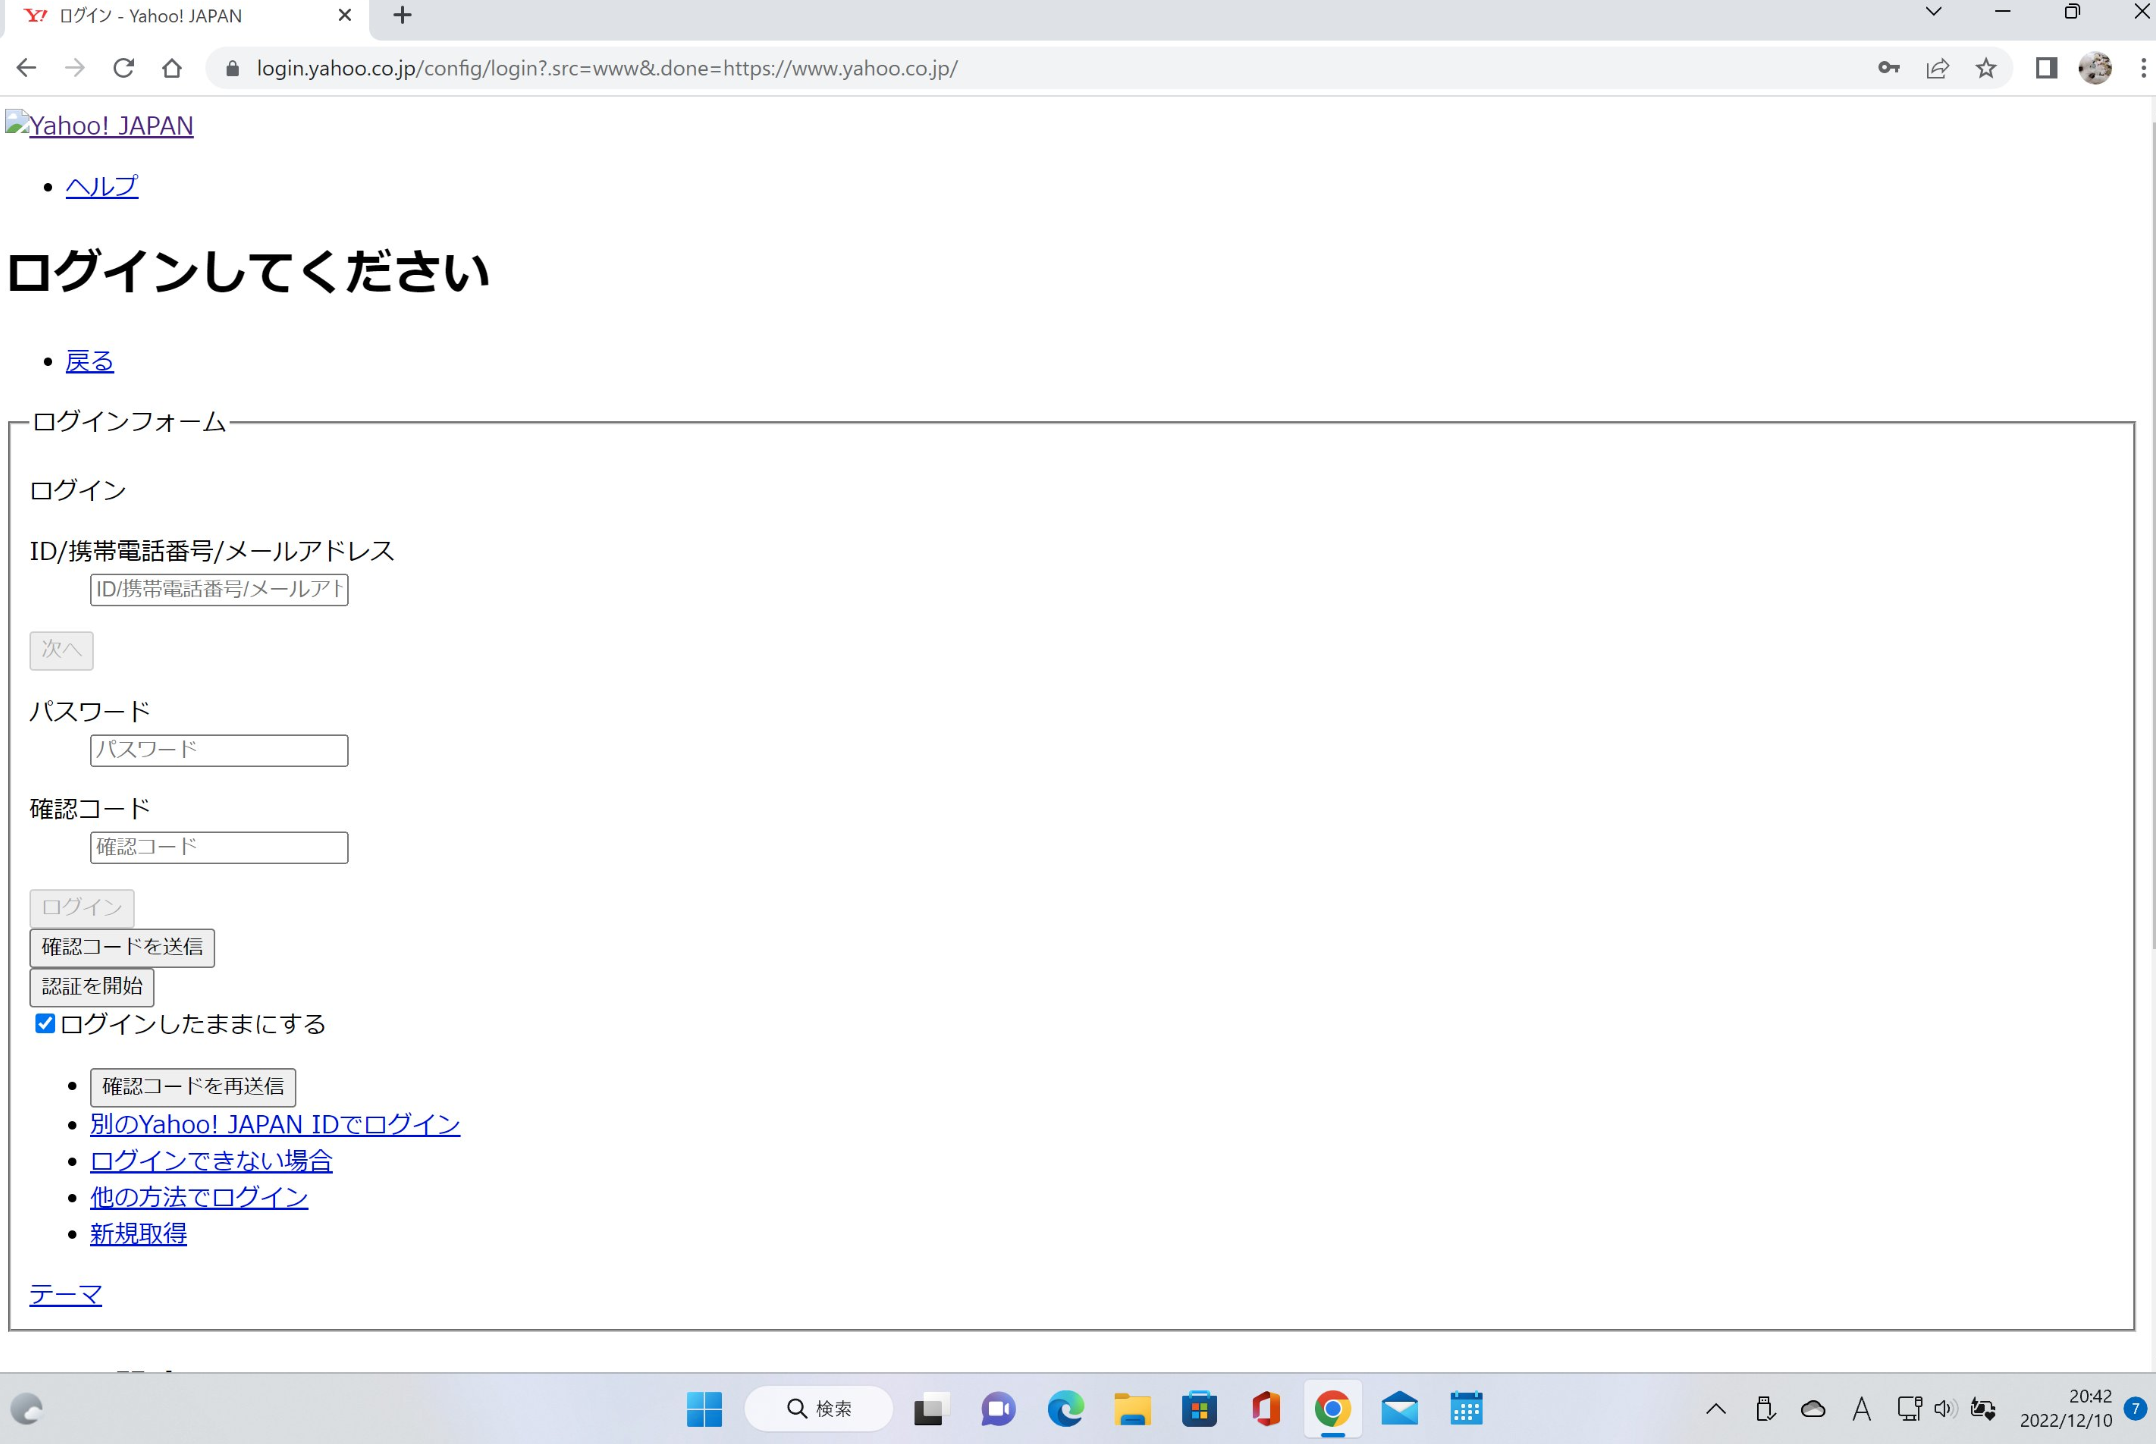Launch Microsoft Edge from taskbar
This screenshot has height=1444, width=2156.
click(1065, 1409)
